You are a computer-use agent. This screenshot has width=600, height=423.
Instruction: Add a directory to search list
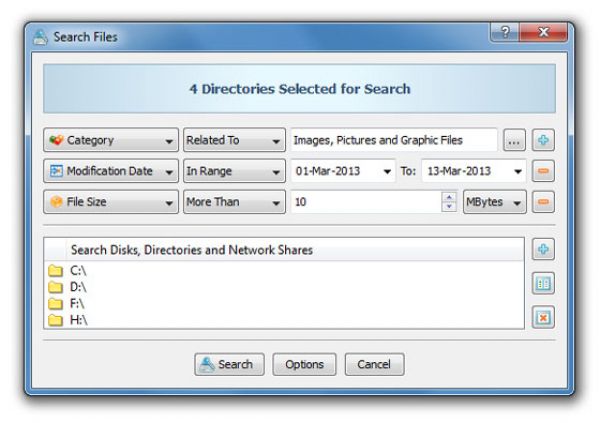pyautogui.click(x=543, y=250)
